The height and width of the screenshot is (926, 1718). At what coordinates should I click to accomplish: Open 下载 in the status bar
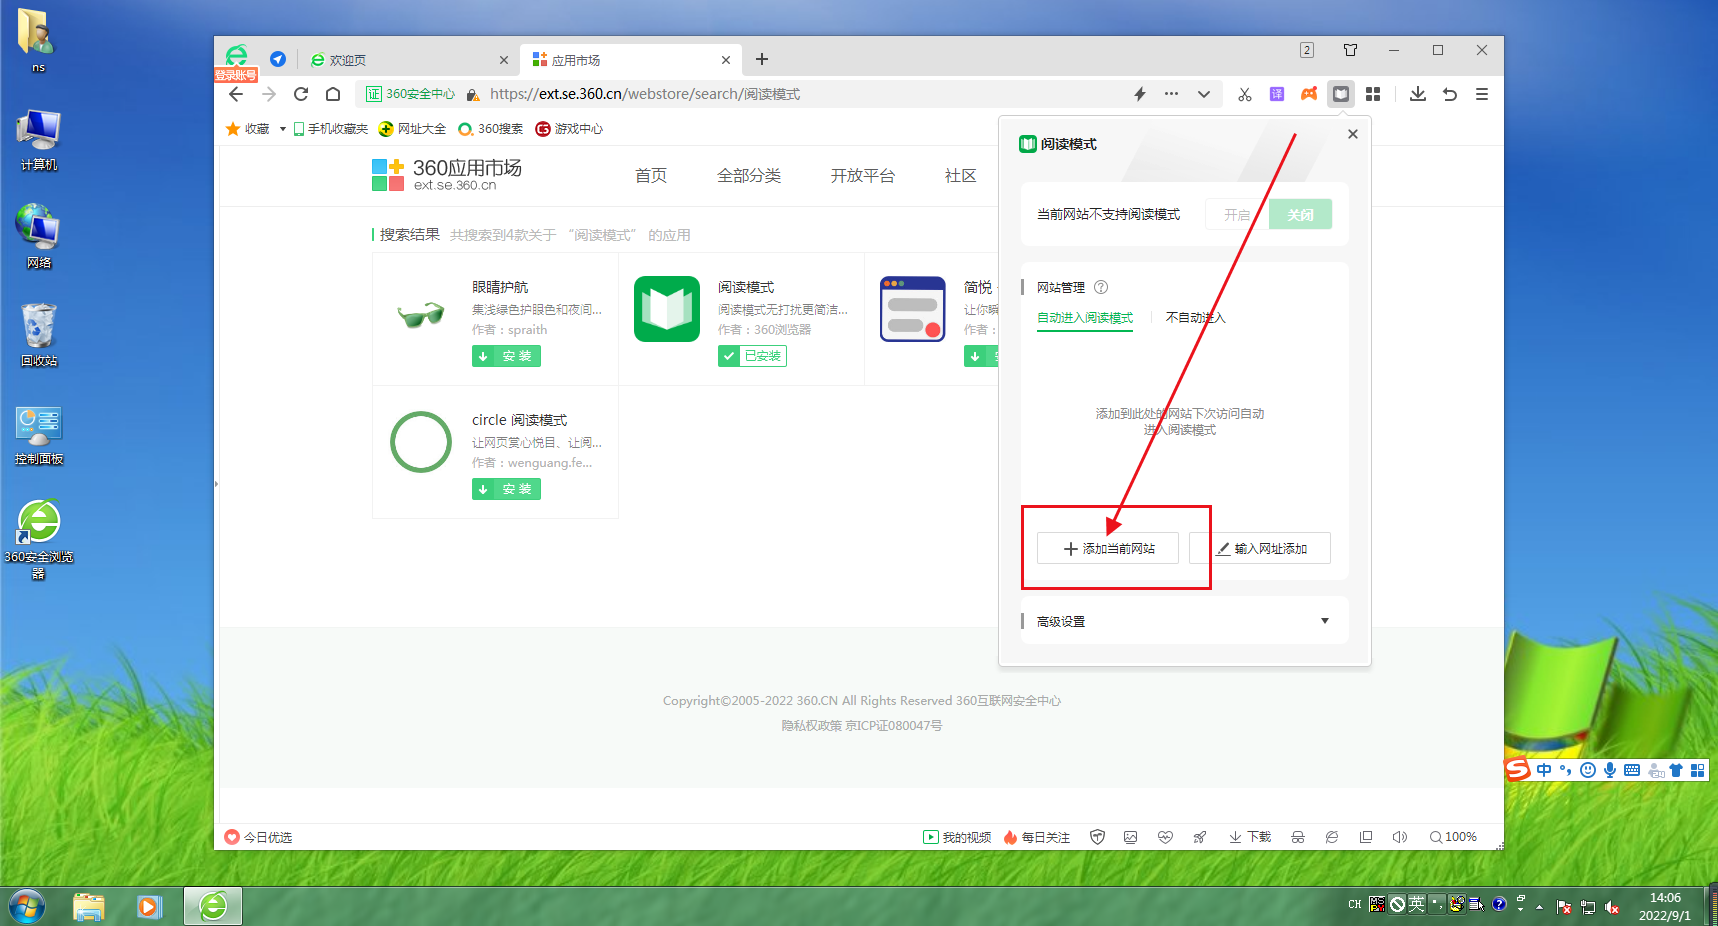click(1250, 837)
